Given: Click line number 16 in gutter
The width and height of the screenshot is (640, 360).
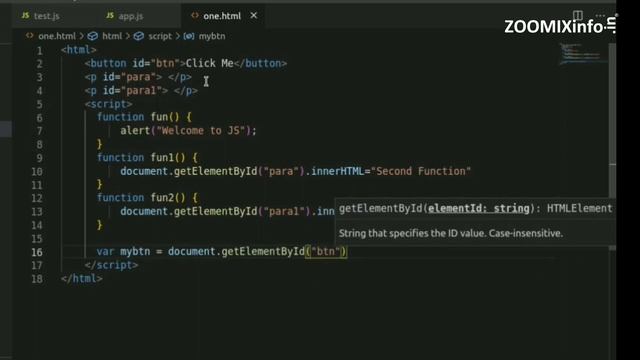Looking at the screenshot, I should point(37,252).
